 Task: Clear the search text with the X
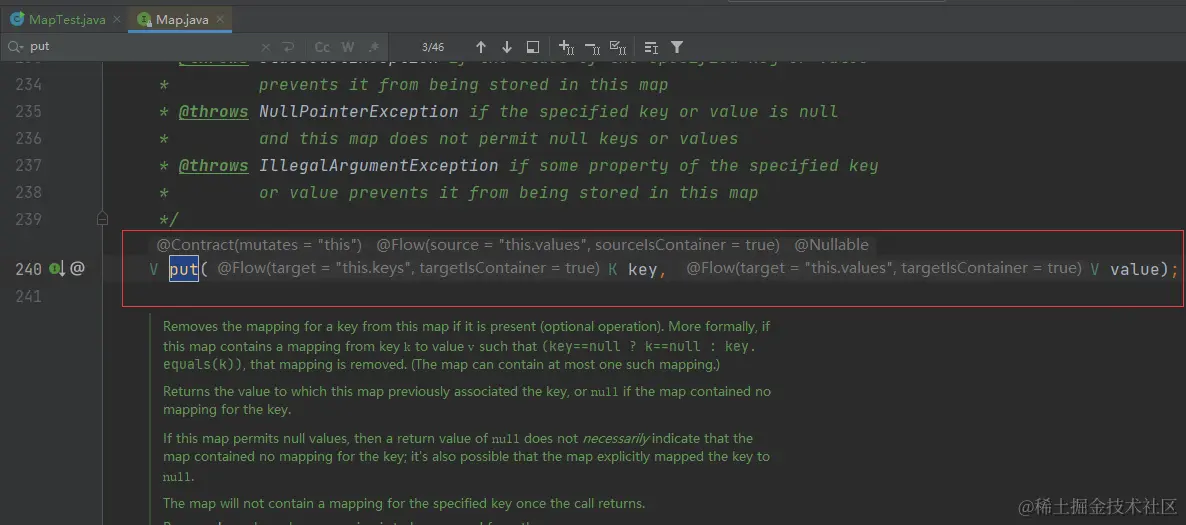[265, 47]
